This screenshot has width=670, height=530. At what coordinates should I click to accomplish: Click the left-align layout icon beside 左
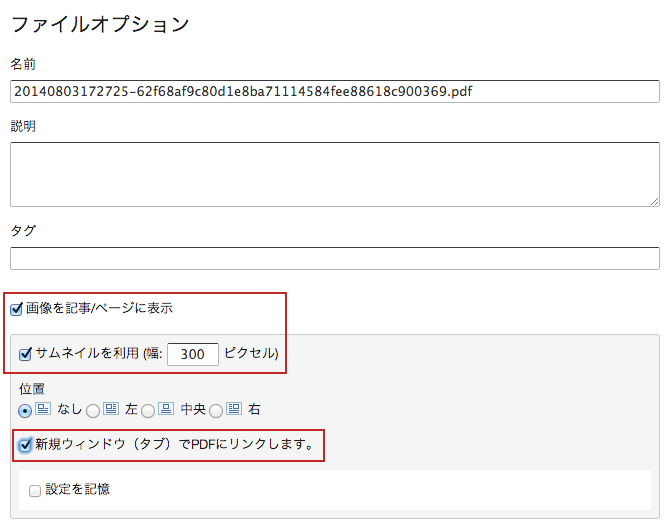coord(111,409)
